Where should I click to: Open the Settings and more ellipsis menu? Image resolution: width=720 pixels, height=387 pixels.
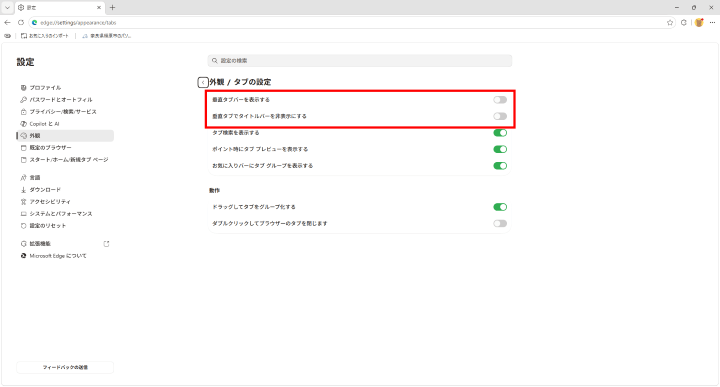pyautogui.click(x=712, y=22)
